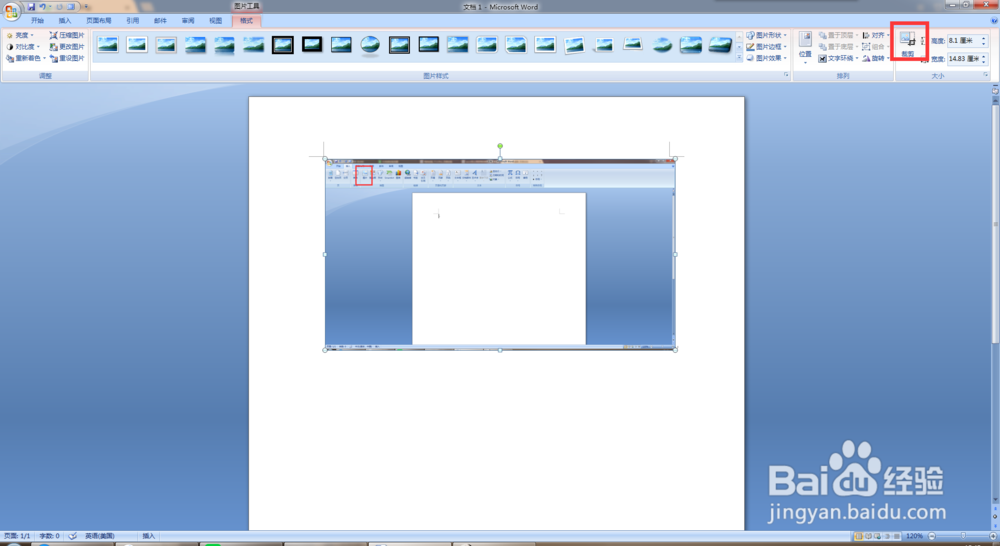
Task: Switch to the 插入 ribbon tab
Action: [x=65, y=20]
